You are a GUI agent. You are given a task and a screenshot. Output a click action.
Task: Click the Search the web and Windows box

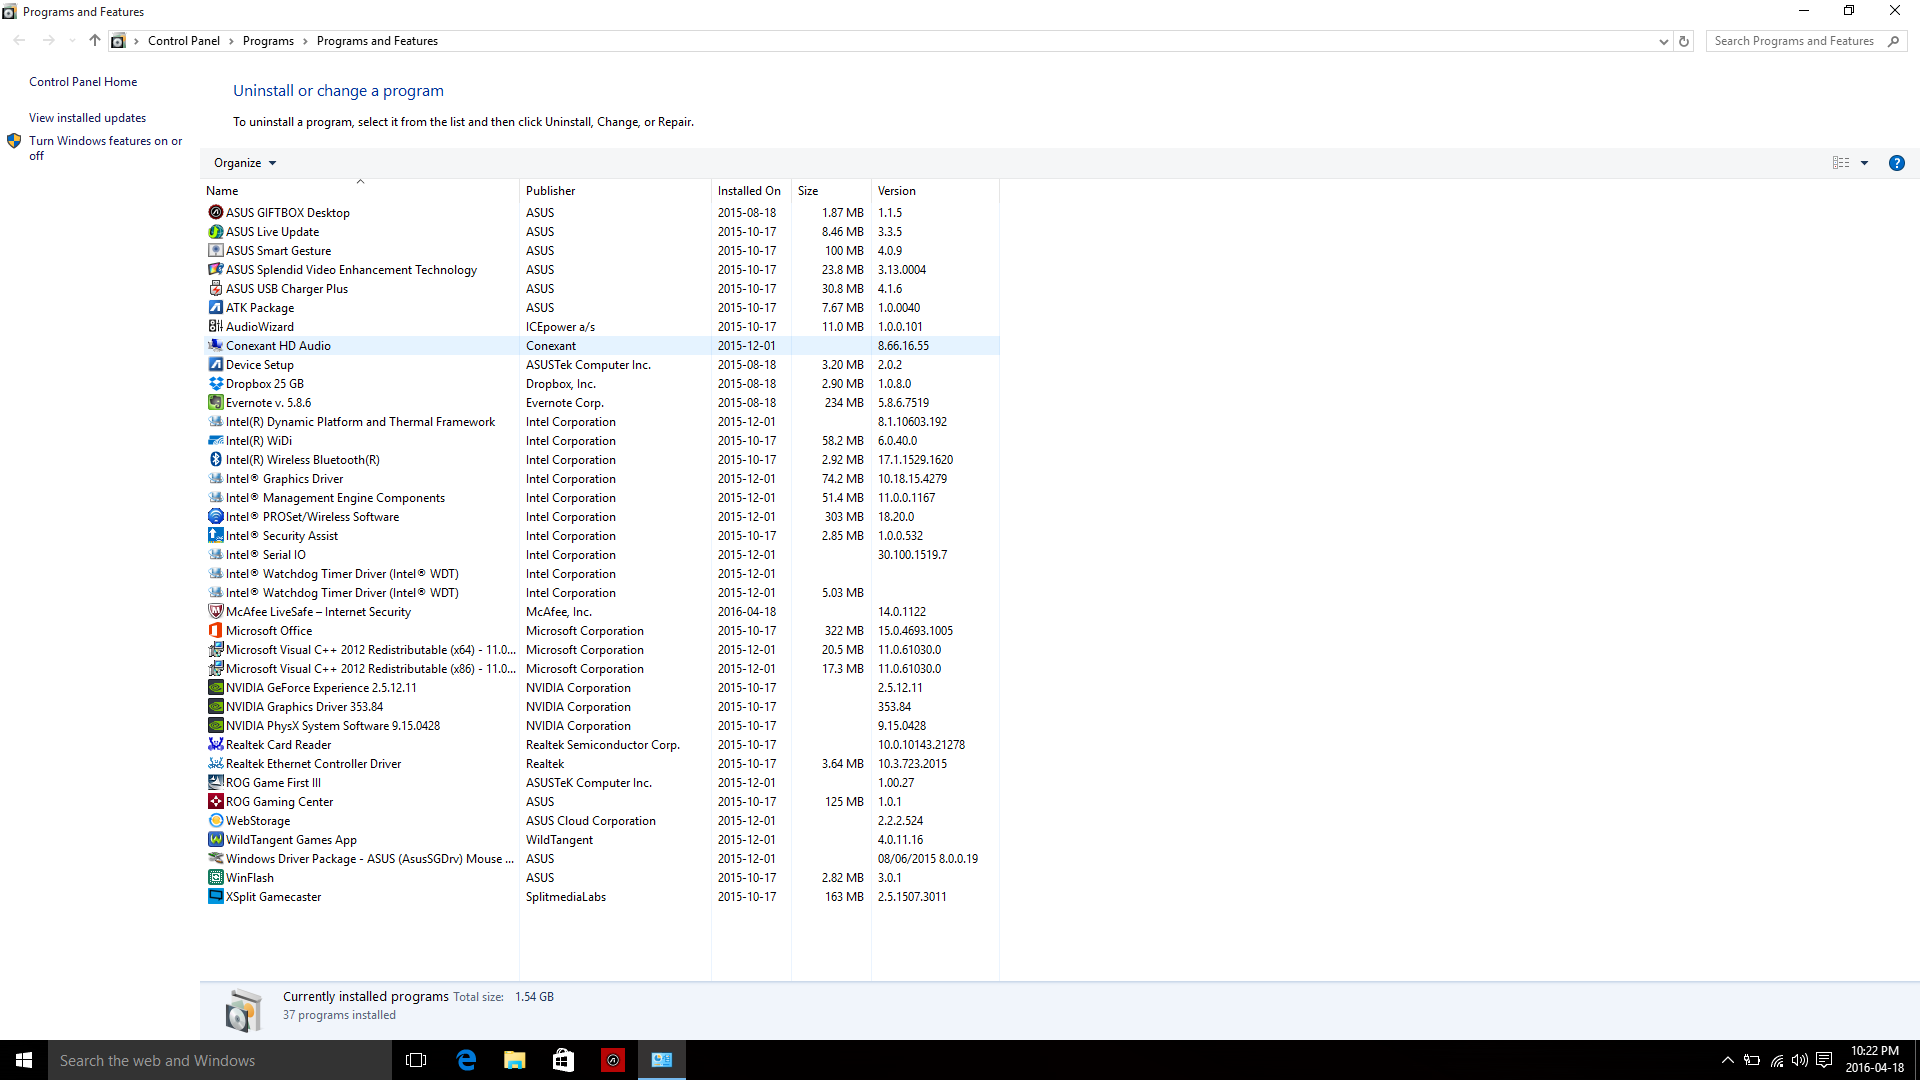click(220, 1060)
